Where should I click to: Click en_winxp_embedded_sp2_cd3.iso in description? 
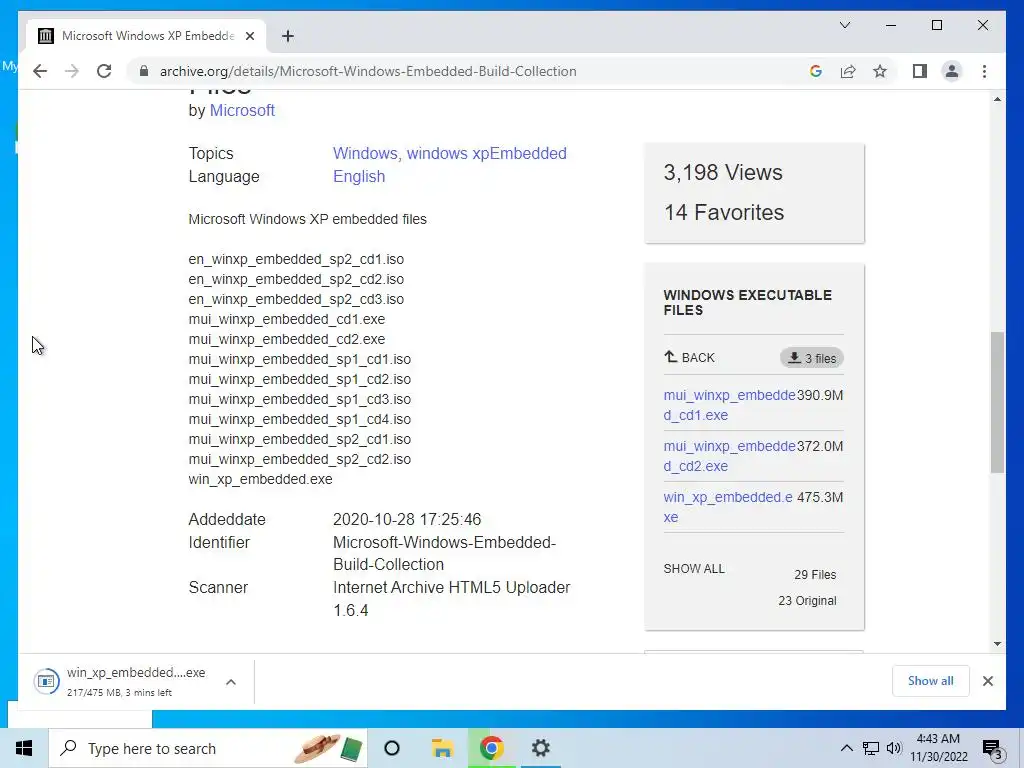click(296, 299)
